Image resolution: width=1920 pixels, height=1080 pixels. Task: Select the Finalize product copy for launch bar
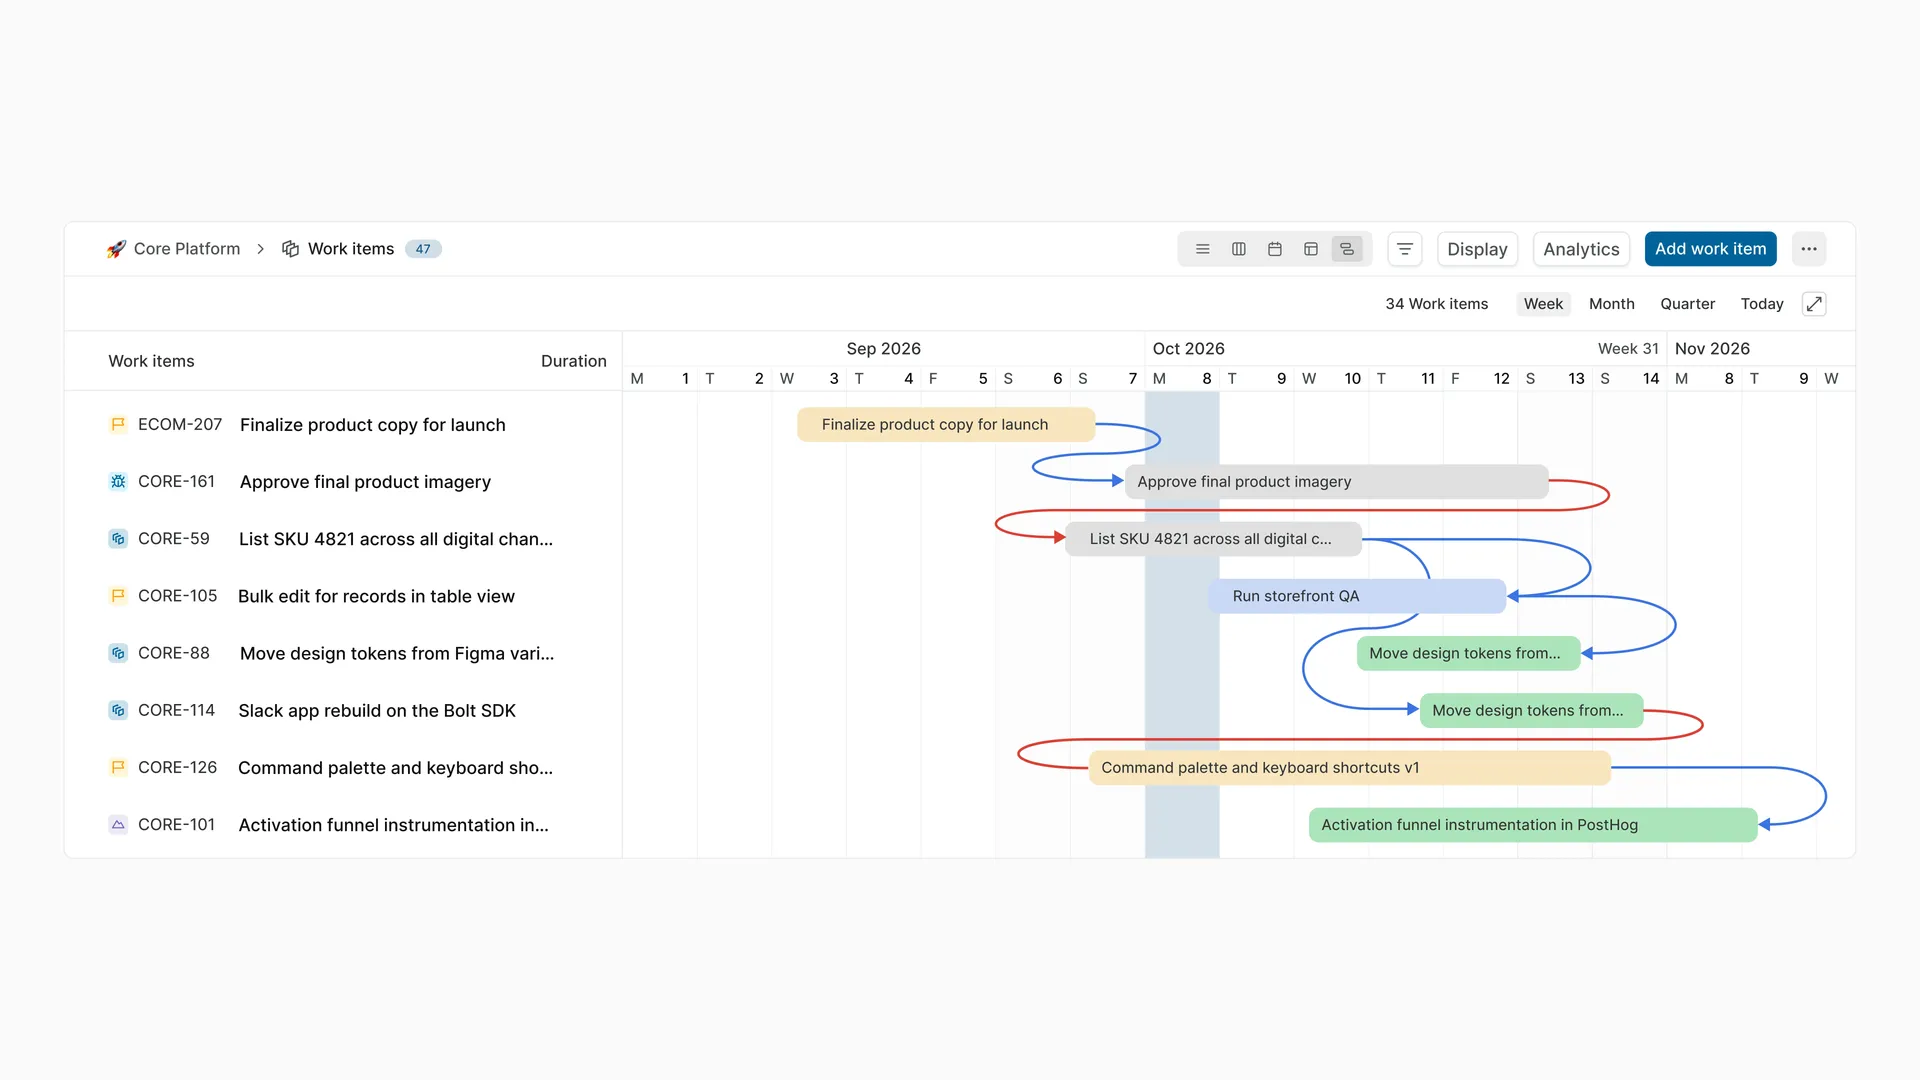[x=946, y=425]
